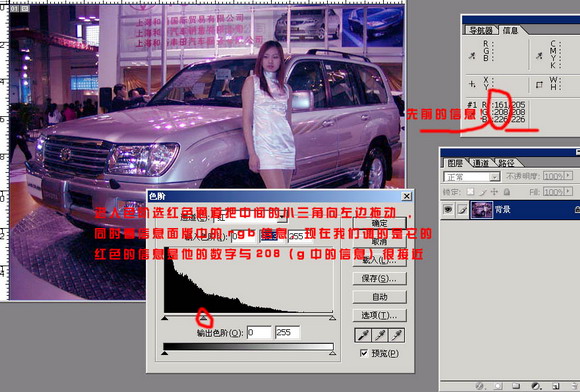Toggle the 预览 preview checkbox
The width and height of the screenshot is (580, 392).
click(364, 353)
